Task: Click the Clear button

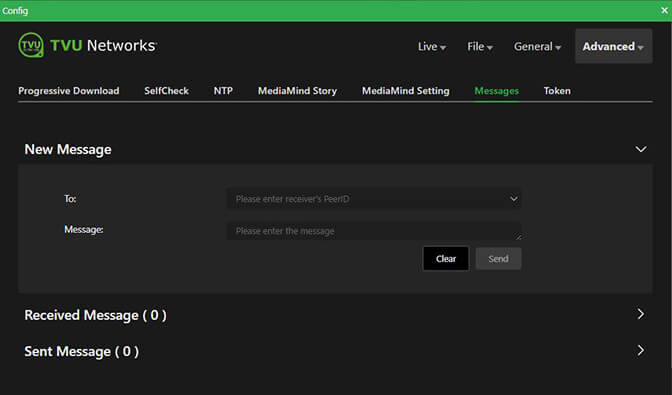Action: click(x=446, y=258)
